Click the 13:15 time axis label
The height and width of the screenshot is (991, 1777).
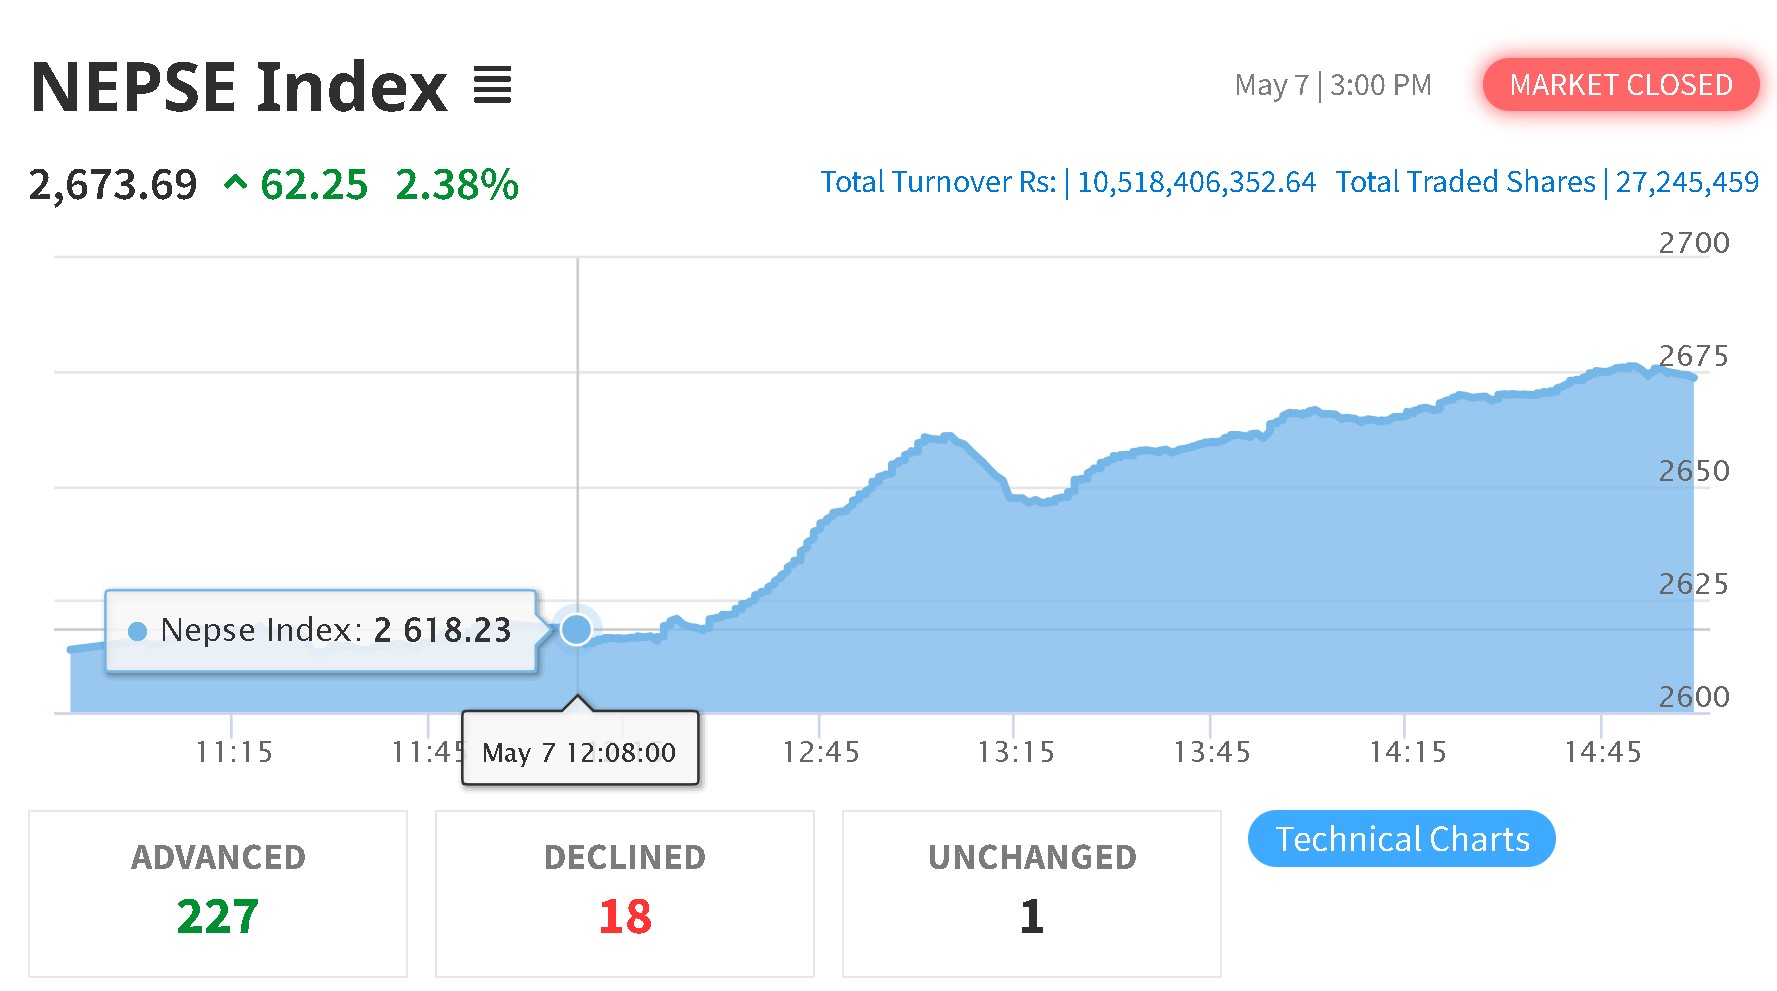point(1015,752)
